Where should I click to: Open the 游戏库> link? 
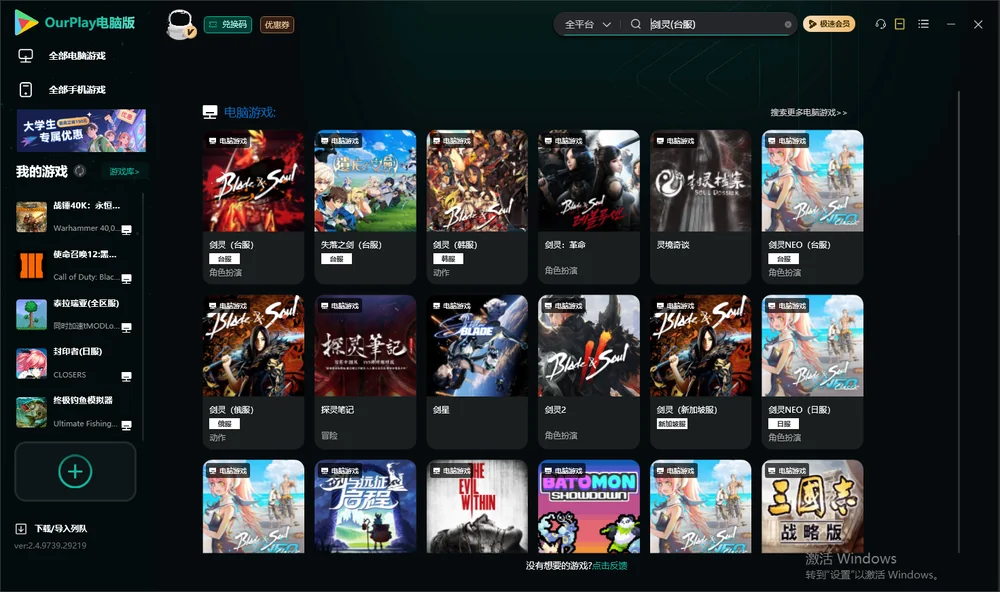point(124,171)
